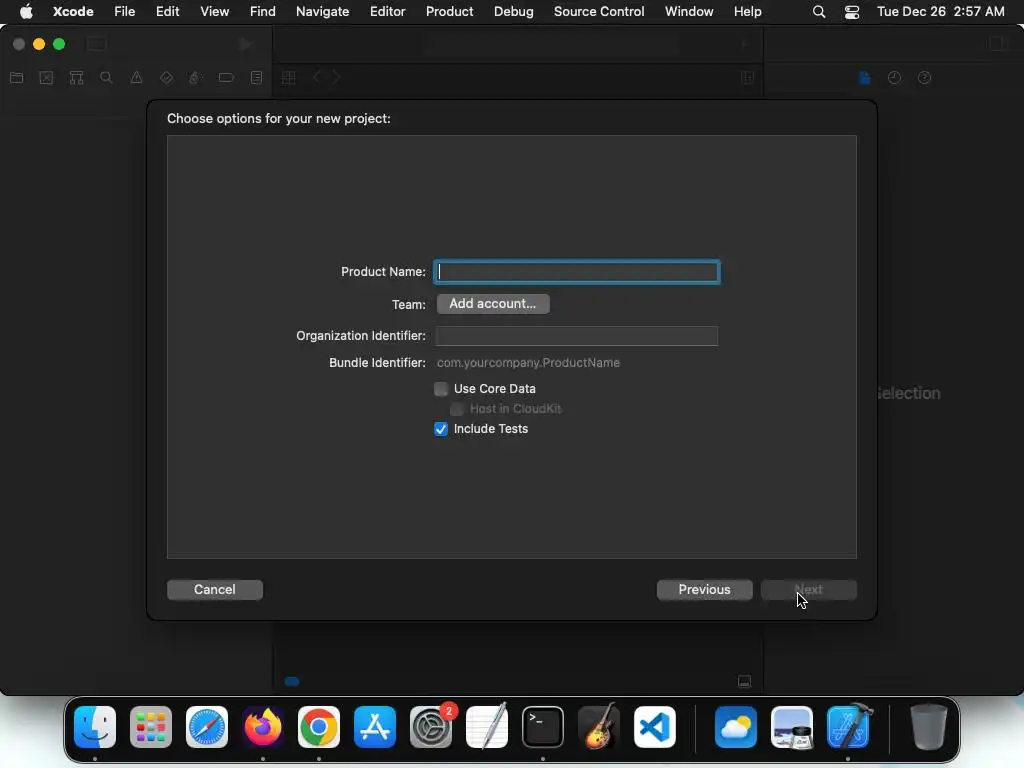The width and height of the screenshot is (1024, 768).
Task: Click the blue filter tag at editor bottom
Action: (x=292, y=681)
